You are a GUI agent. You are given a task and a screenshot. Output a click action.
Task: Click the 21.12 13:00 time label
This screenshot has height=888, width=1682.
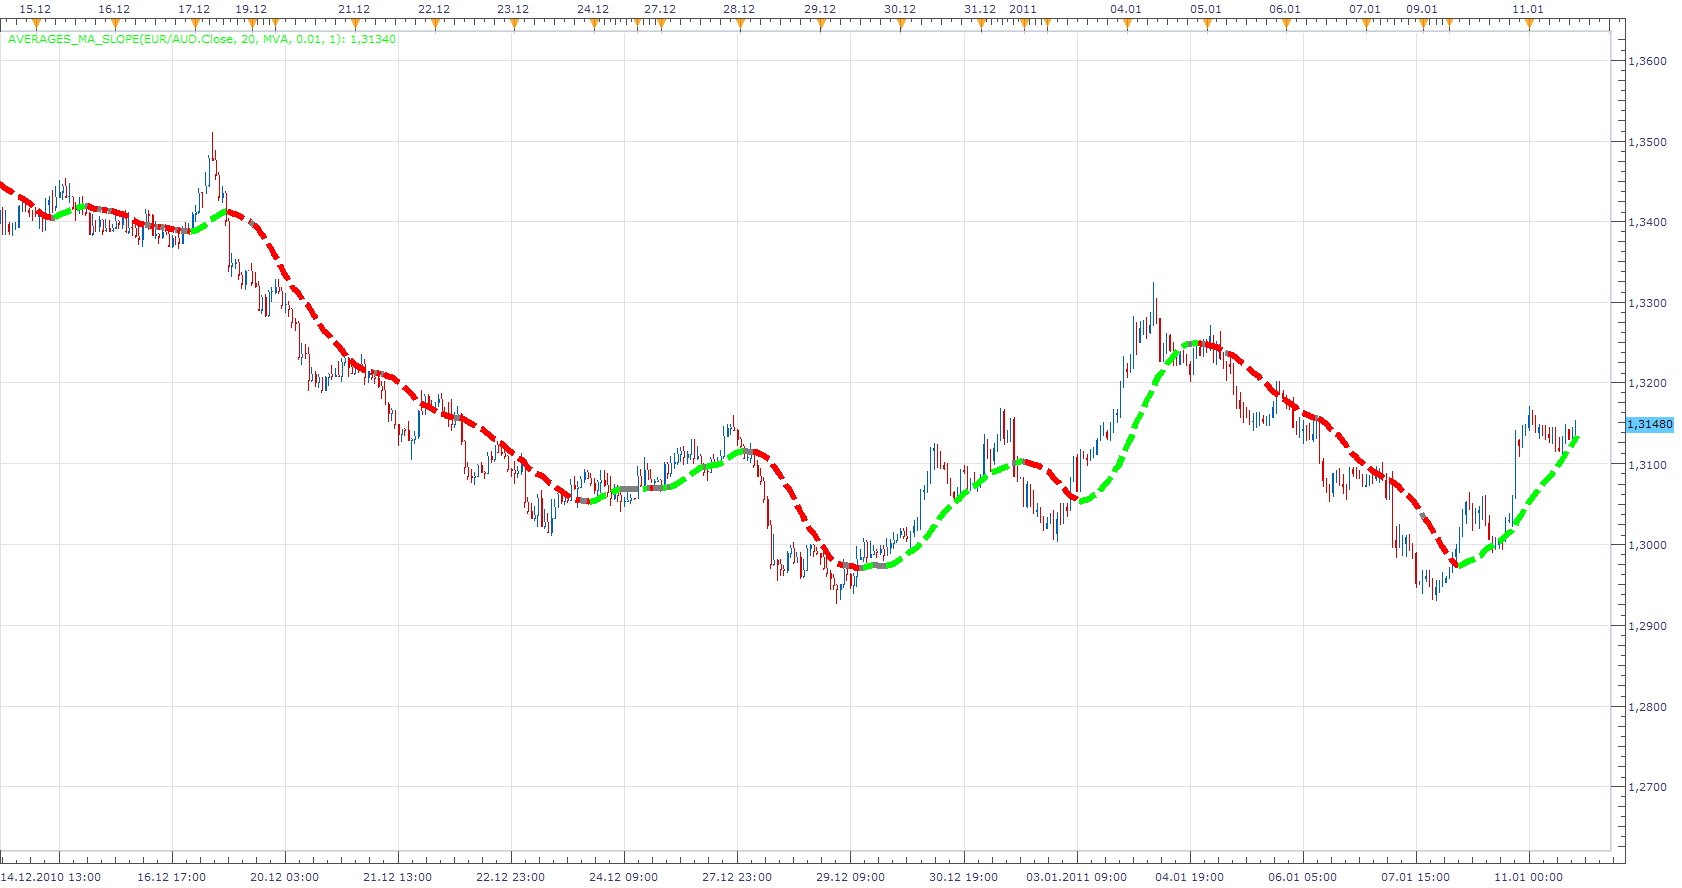click(x=397, y=877)
